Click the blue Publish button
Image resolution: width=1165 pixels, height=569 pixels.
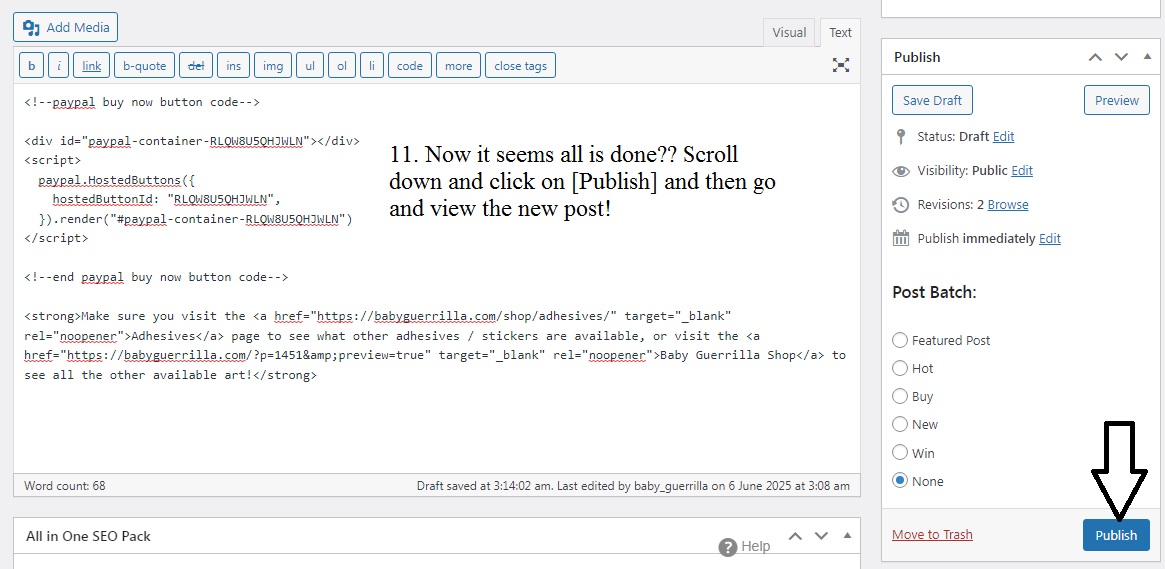click(1116, 535)
